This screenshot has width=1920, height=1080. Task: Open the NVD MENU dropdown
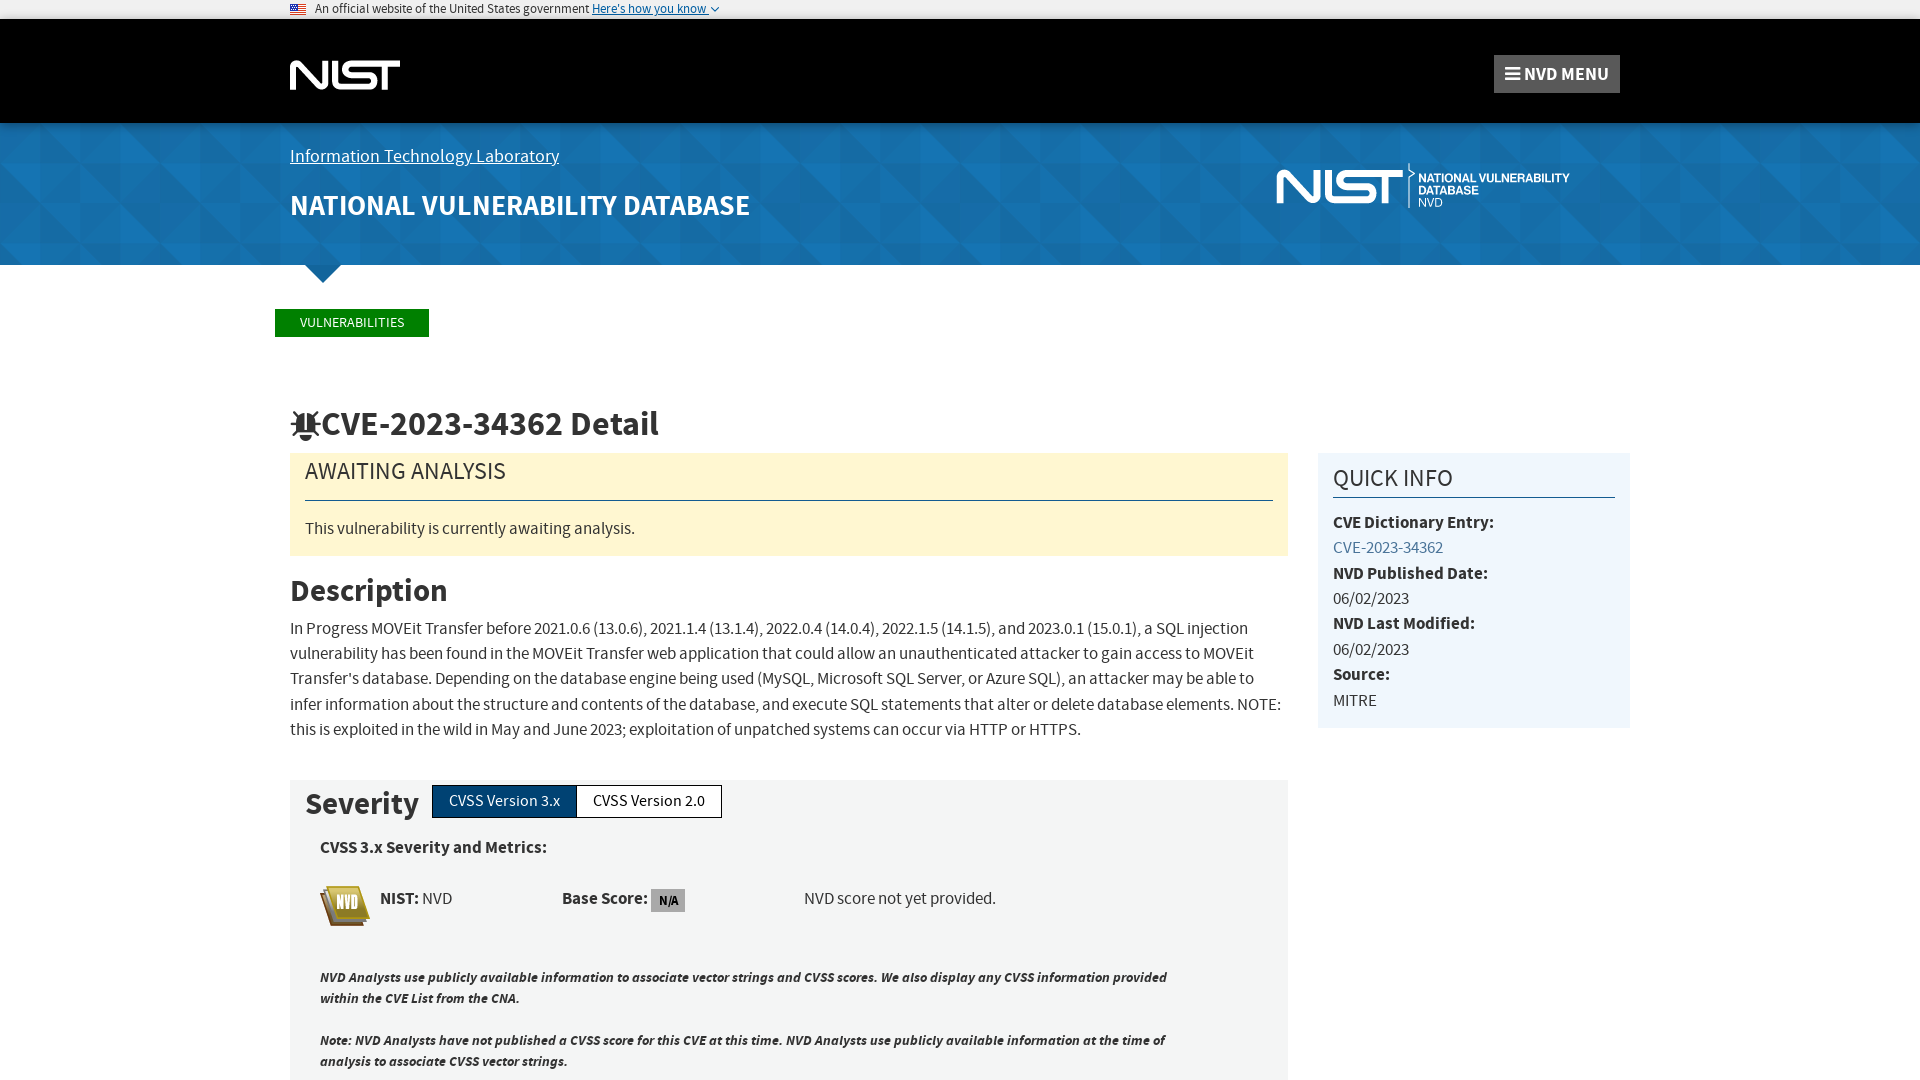pyautogui.click(x=1556, y=73)
